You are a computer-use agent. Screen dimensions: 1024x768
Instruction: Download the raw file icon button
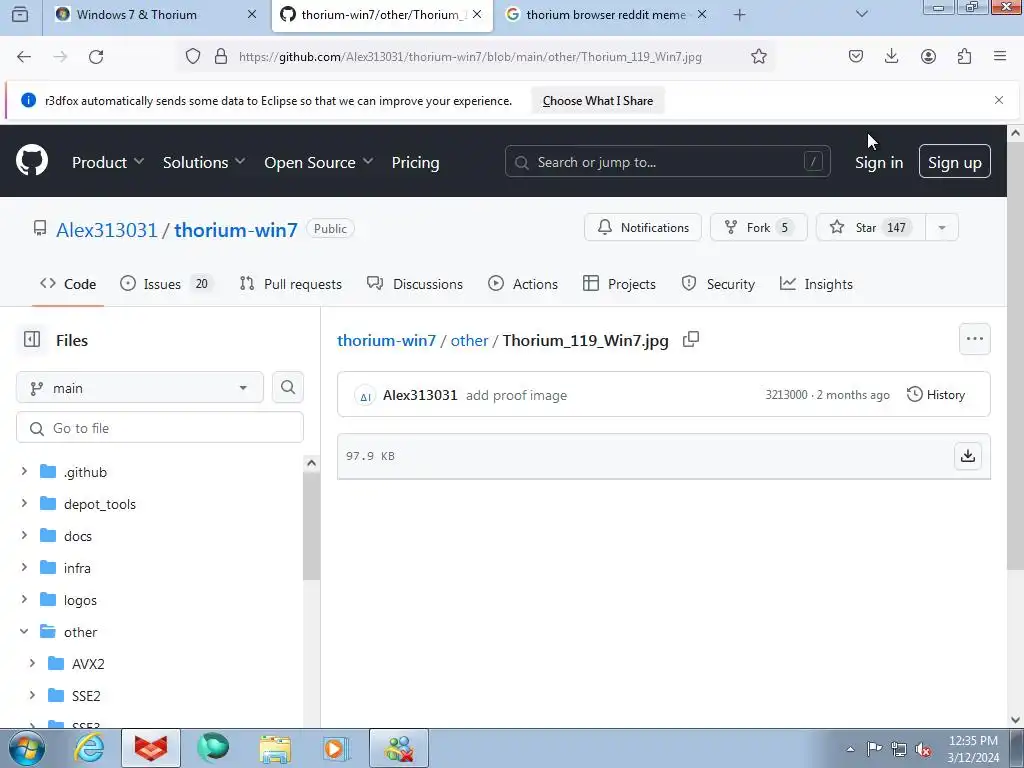(x=968, y=456)
